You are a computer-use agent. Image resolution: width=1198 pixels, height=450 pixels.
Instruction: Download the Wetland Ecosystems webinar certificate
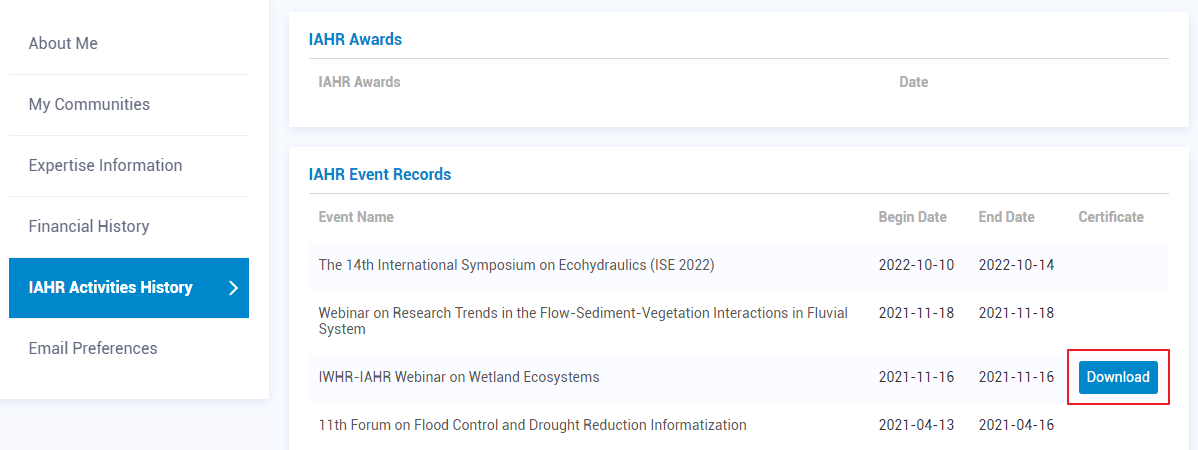point(1118,378)
